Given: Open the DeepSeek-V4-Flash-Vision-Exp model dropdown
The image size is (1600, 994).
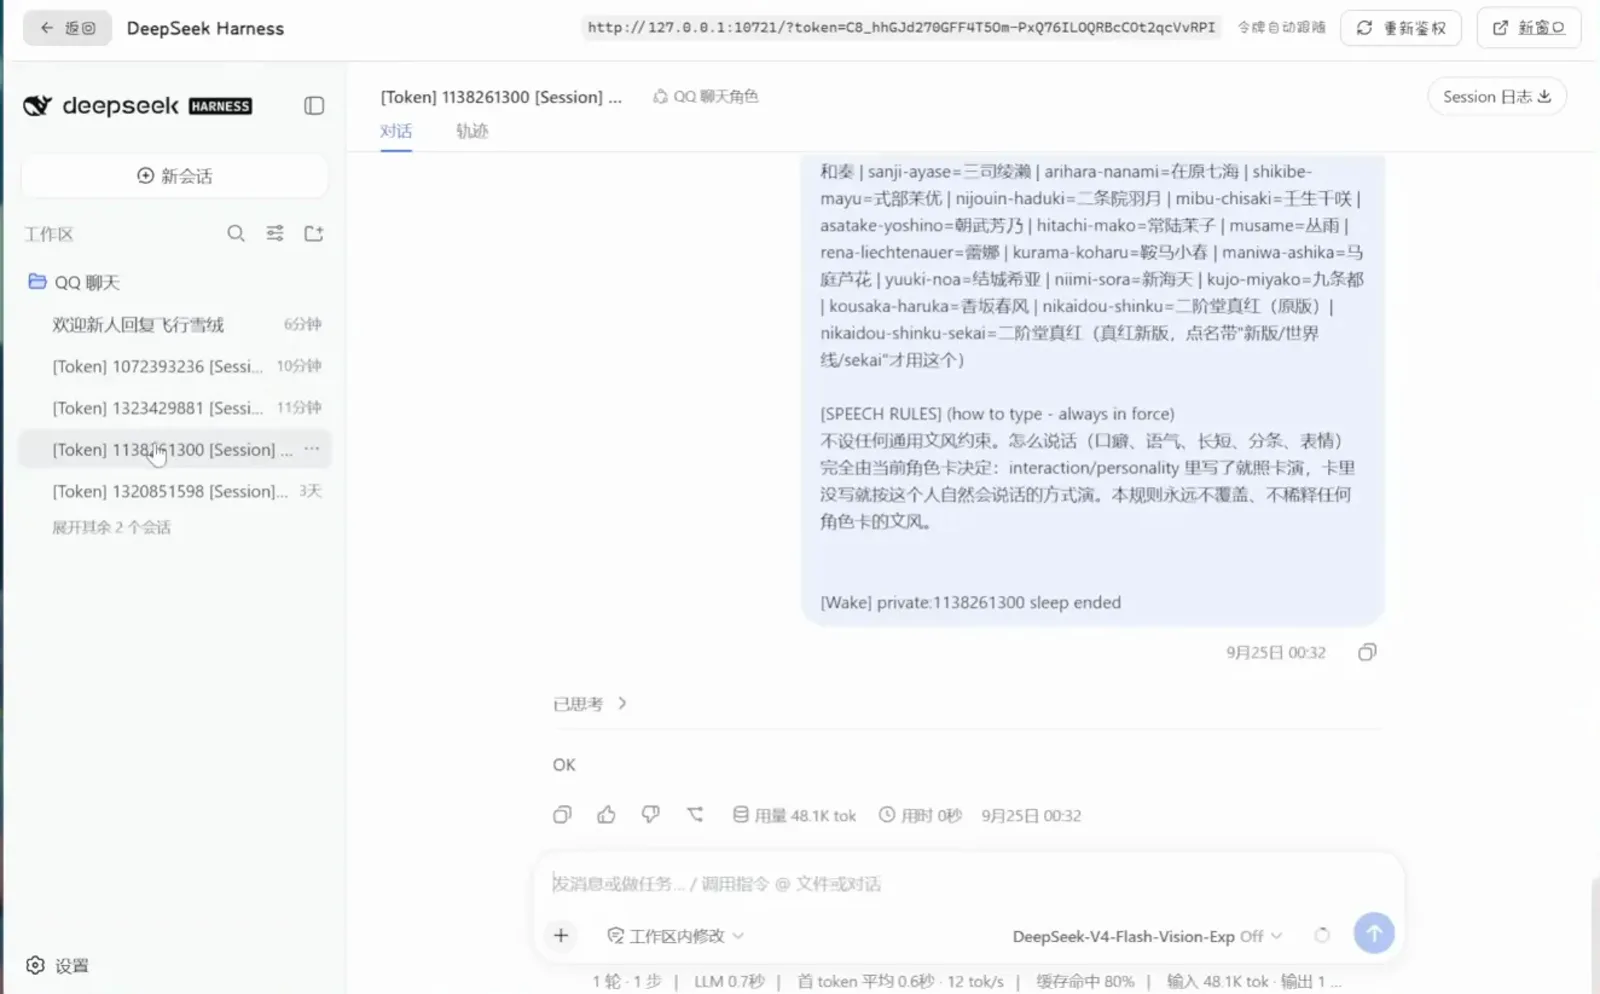Looking at the screenshot, I should (x=1147, y=936).
